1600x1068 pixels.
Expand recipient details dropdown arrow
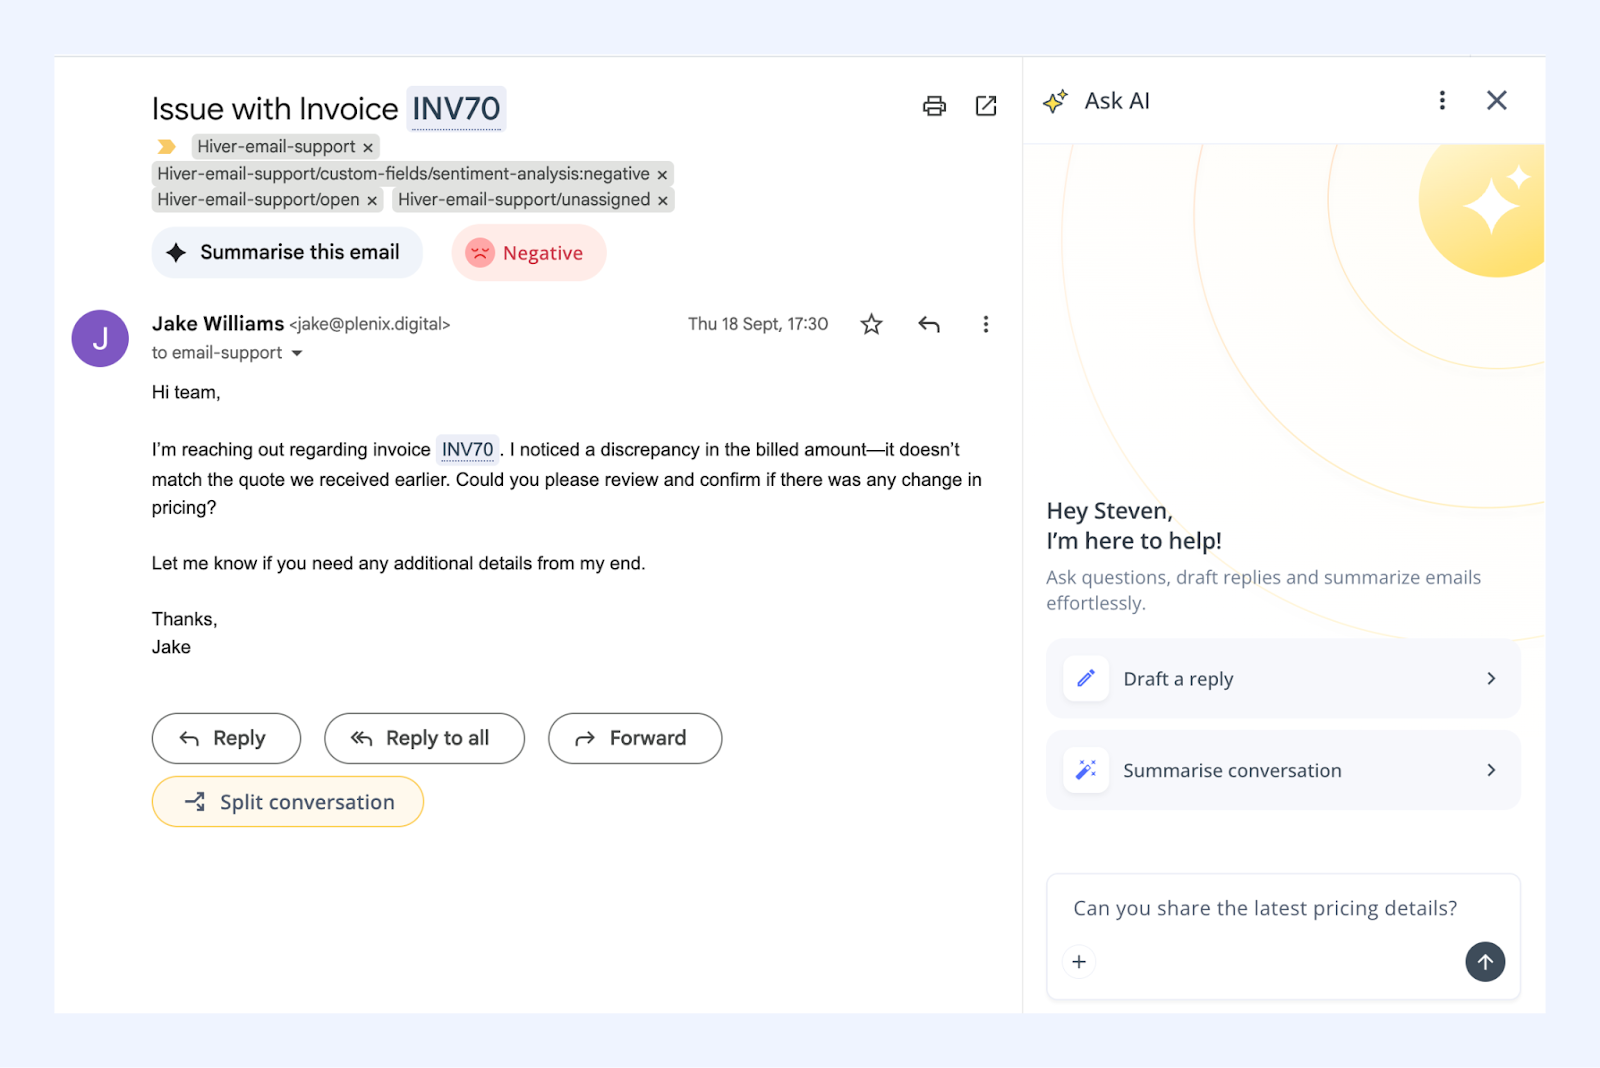pyautogui.click(x=297, y=353)
